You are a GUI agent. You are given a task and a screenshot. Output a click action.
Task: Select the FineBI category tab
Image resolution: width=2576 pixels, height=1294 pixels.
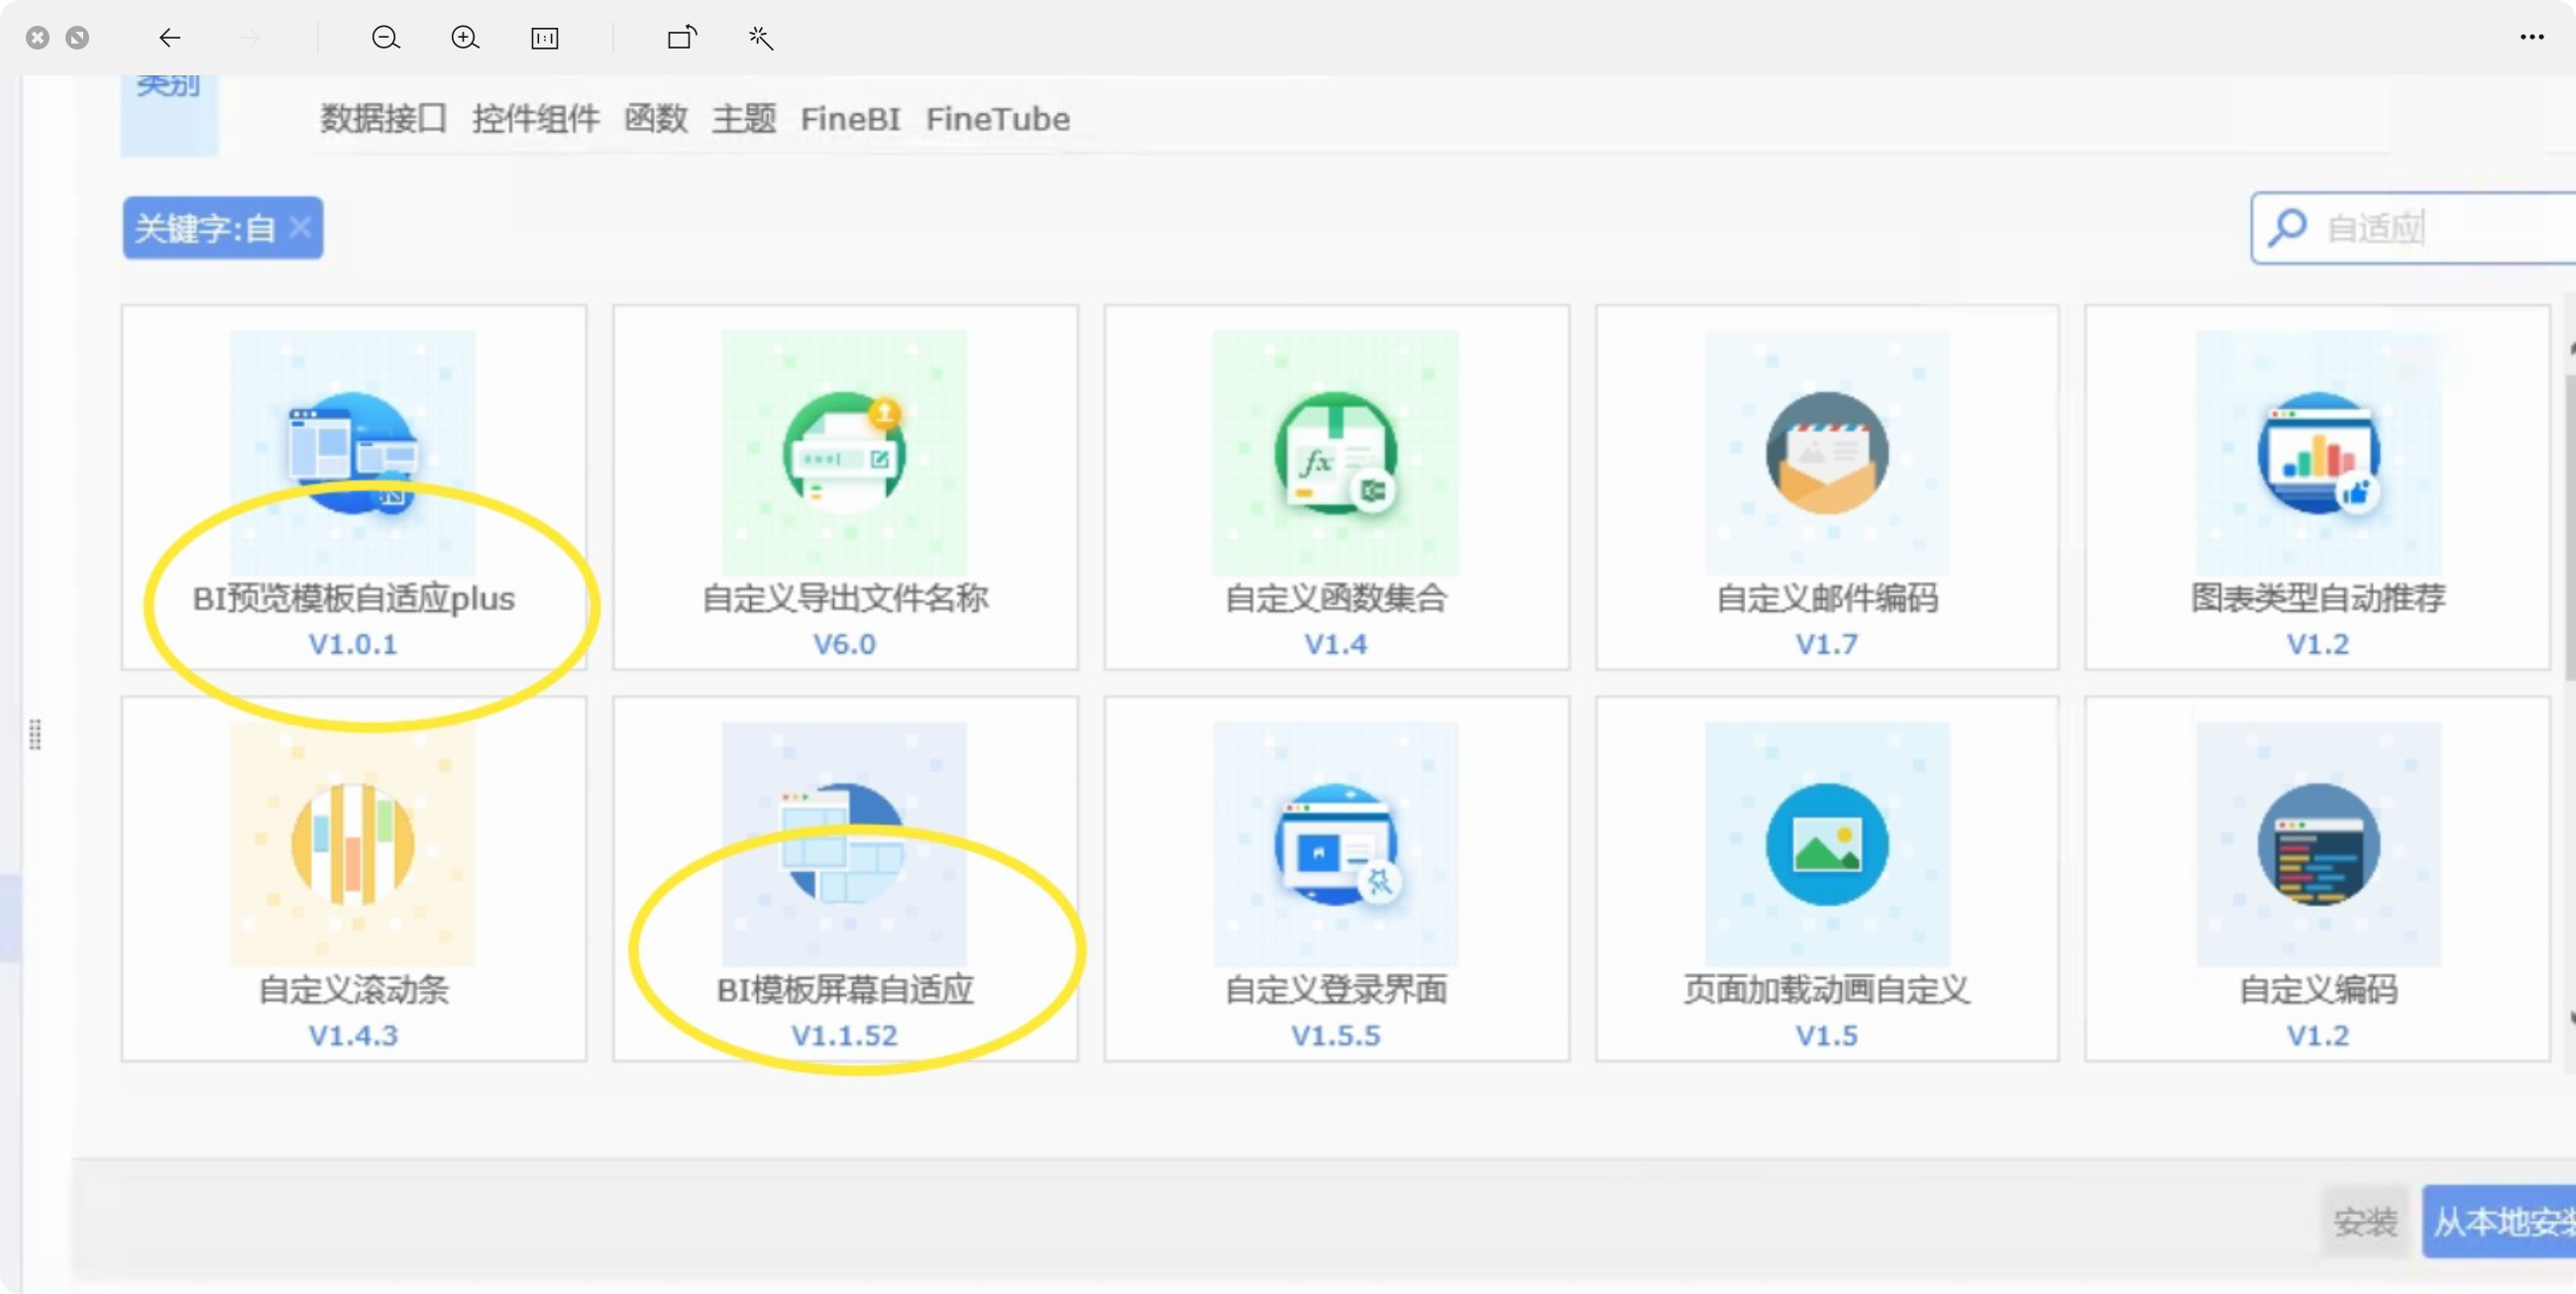(850, 119)
